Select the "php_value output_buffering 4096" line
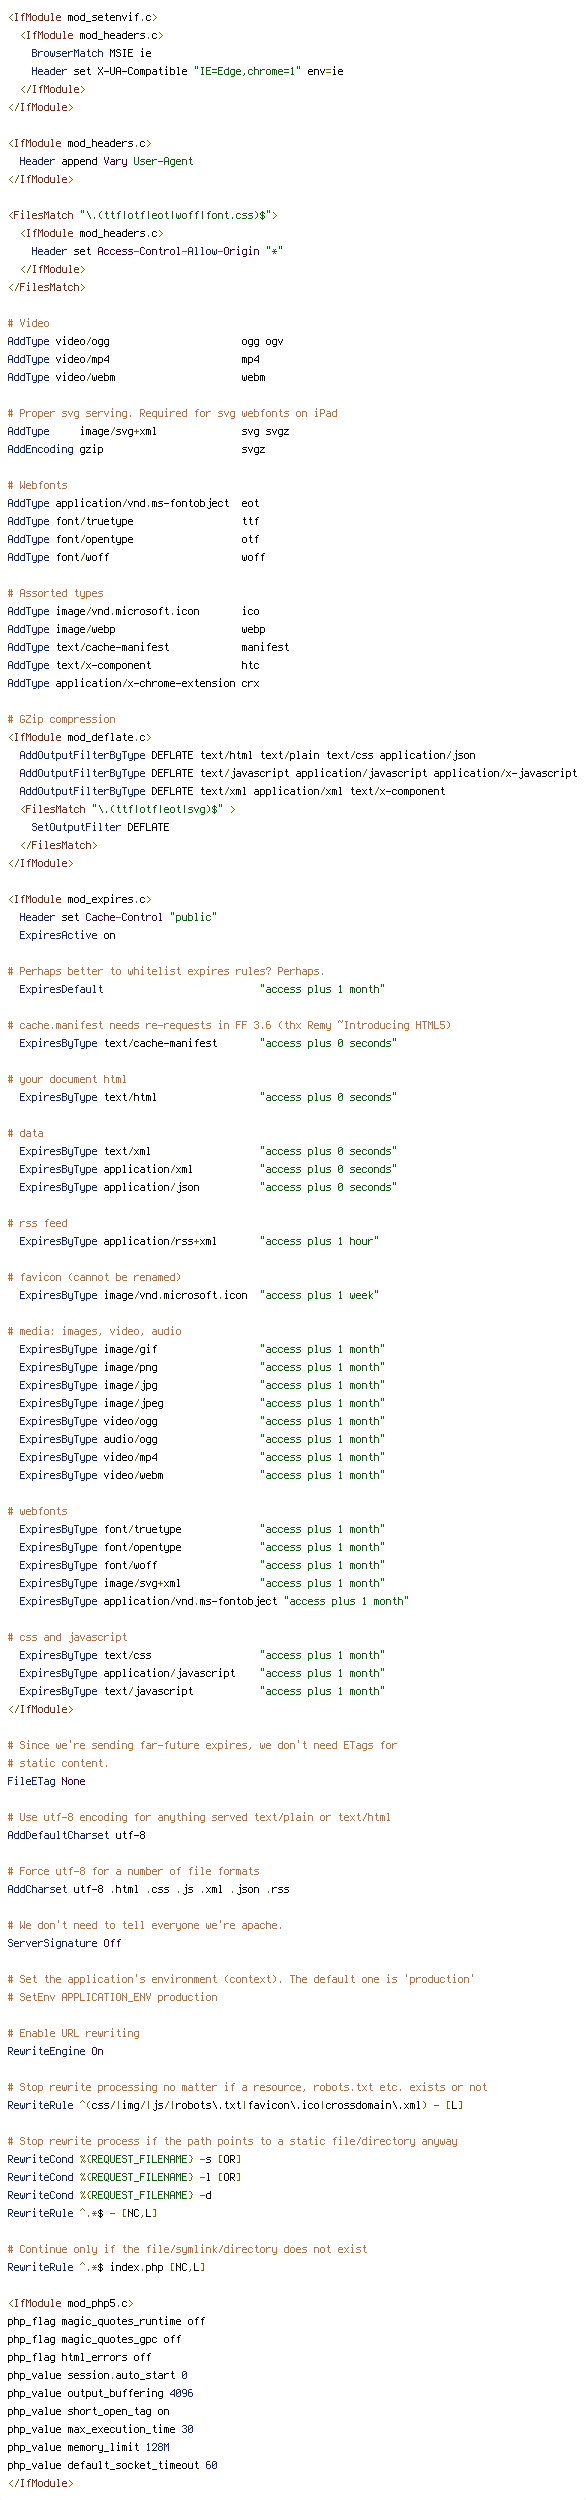This screenshot has height=2500, width=586. click(100, 2393)
